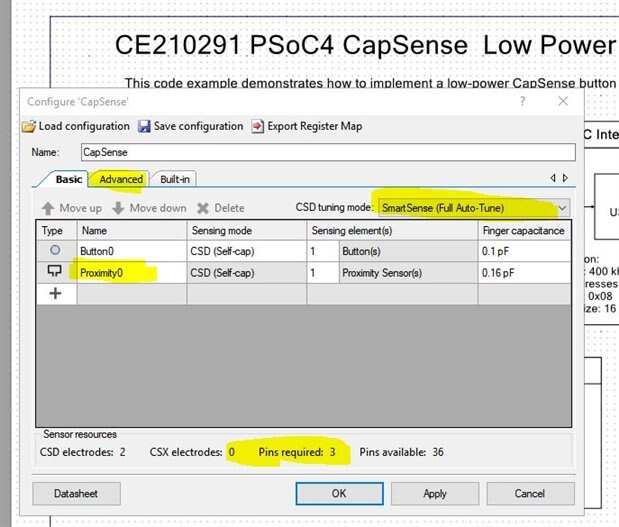Click the Button0 circle type icon
The height and width of the screenshot is (527, 619).
coord(55,250)
